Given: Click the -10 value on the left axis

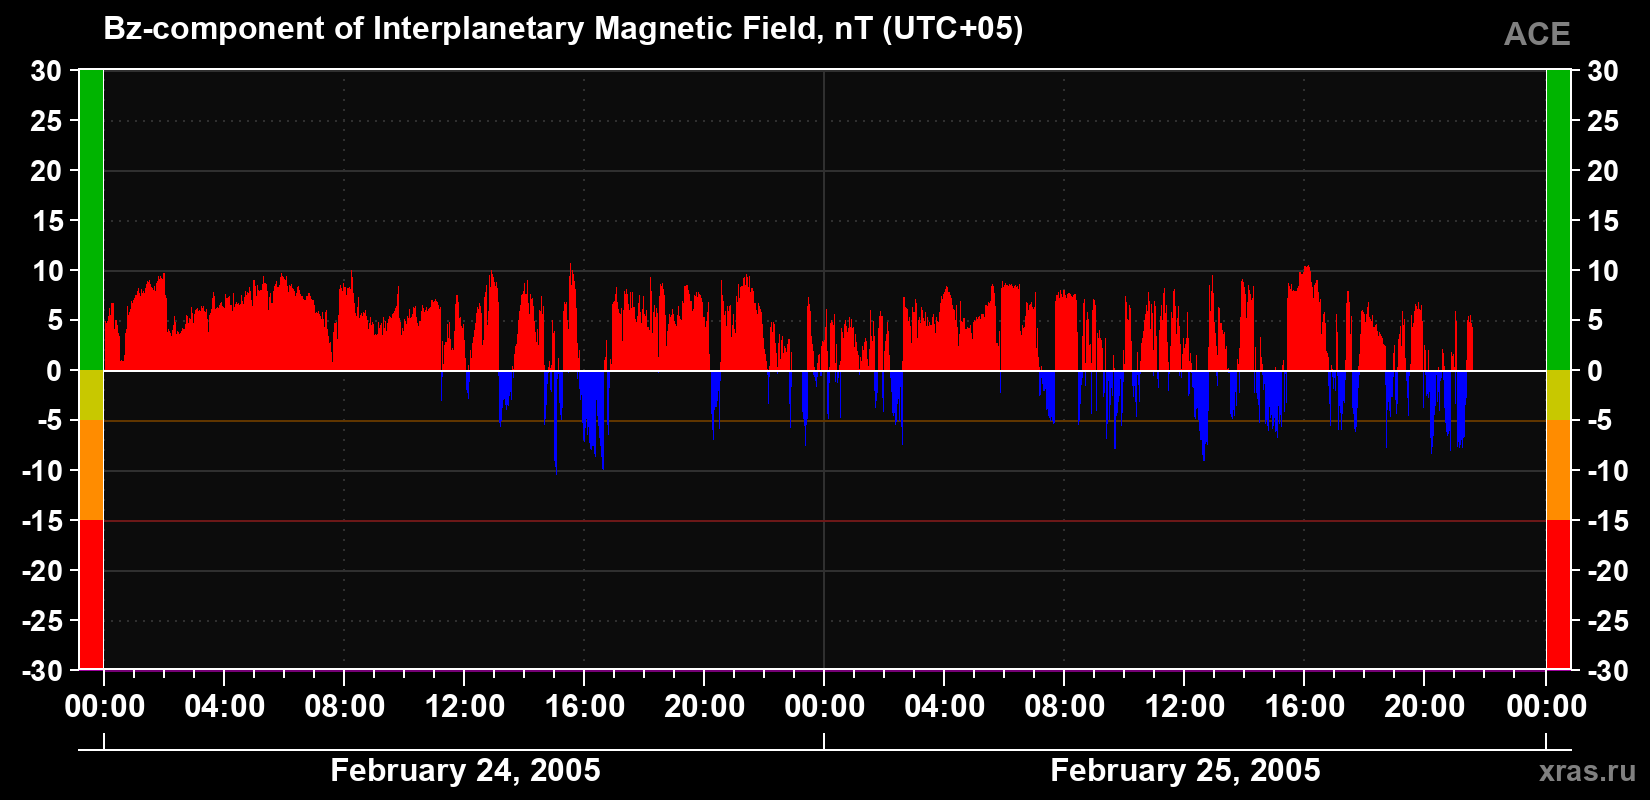Looking at the screenshot, I should point(42,471).
